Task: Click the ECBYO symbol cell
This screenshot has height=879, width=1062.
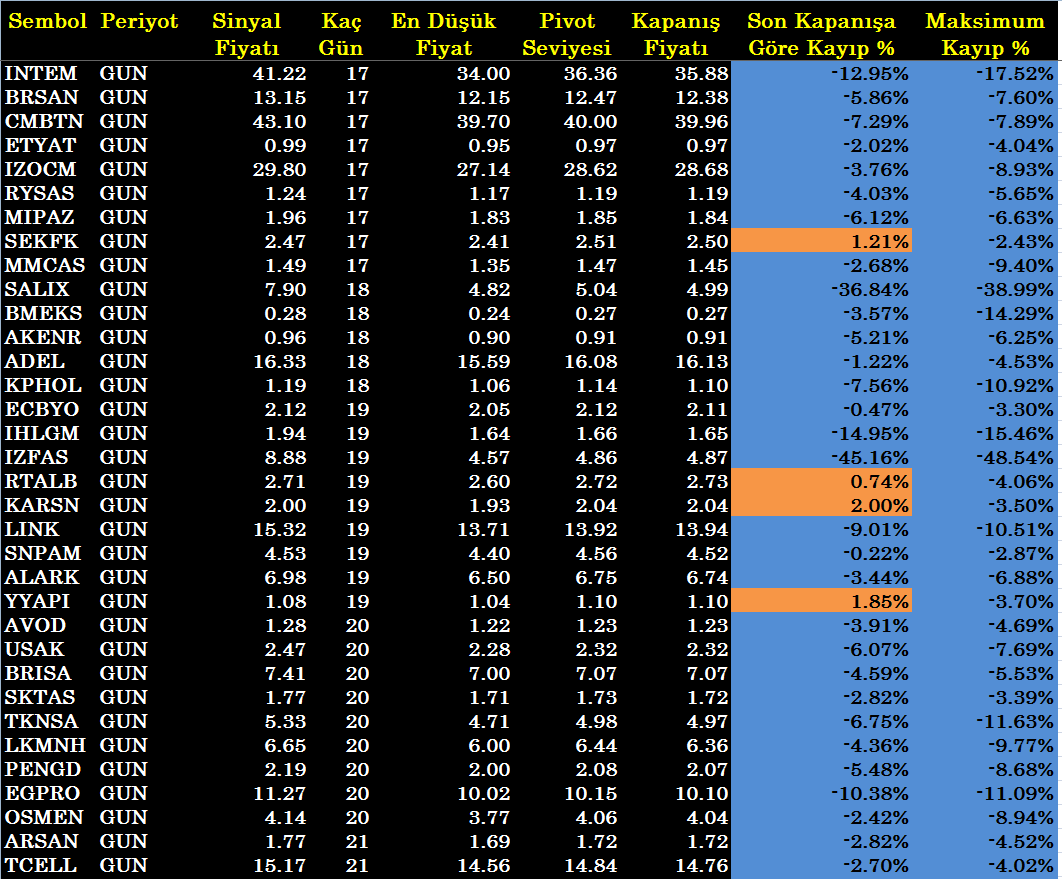Action: (42, 410)
